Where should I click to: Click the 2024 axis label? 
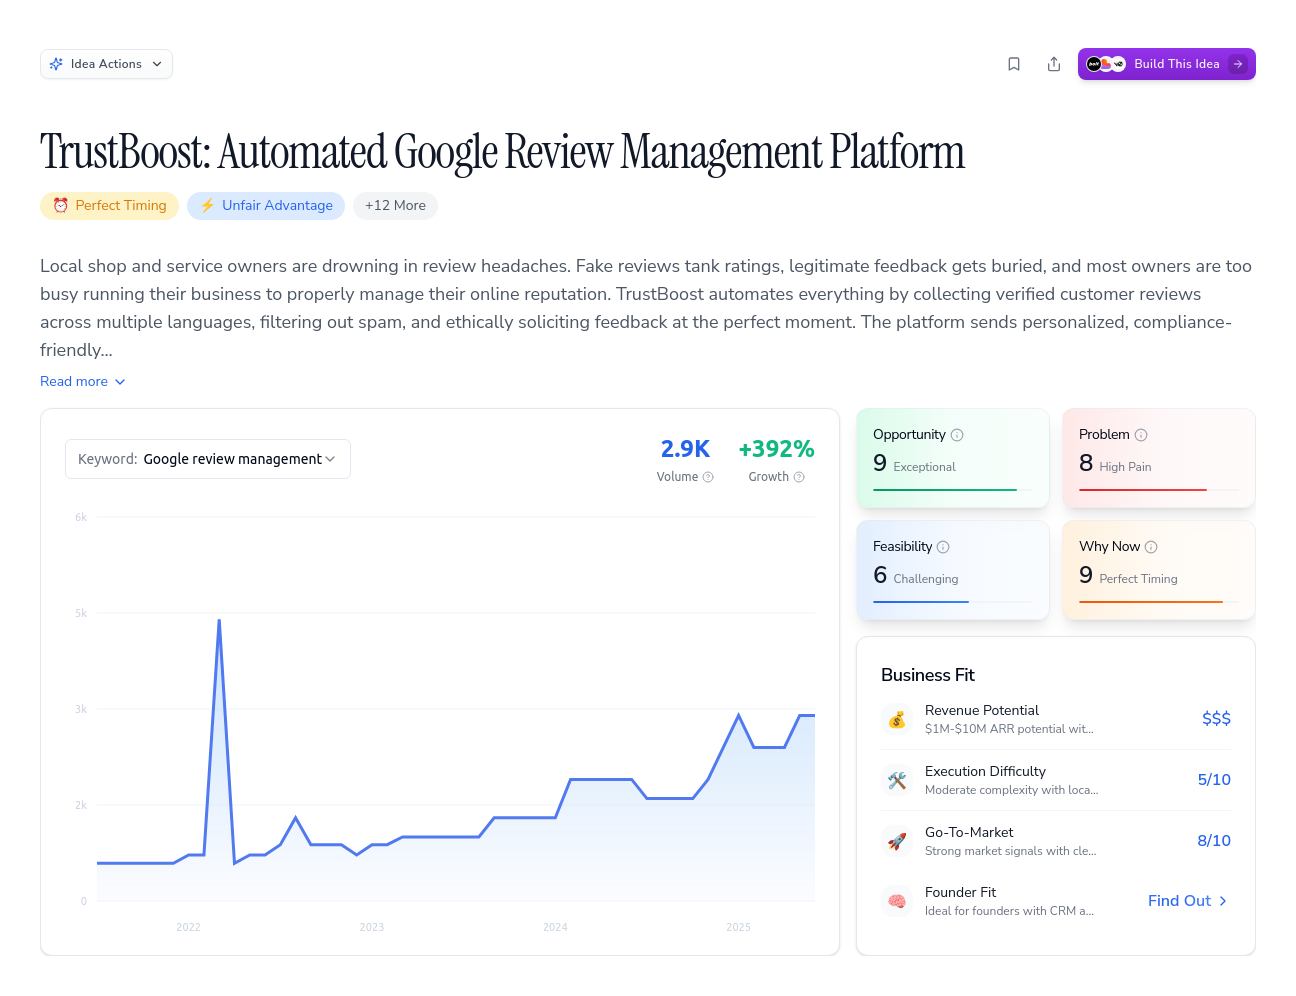[x=555, y=928]
